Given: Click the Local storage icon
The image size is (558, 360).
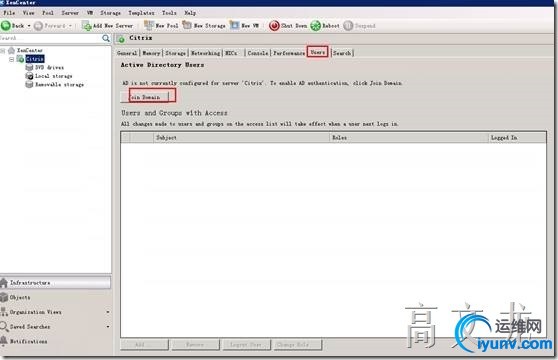Looking at the screenshot, I should (29, 76).
